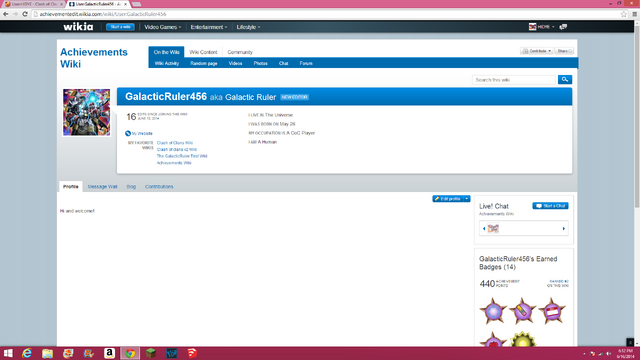
Task: Reload the page using browser refresh
Action: (x=25, y=14)
